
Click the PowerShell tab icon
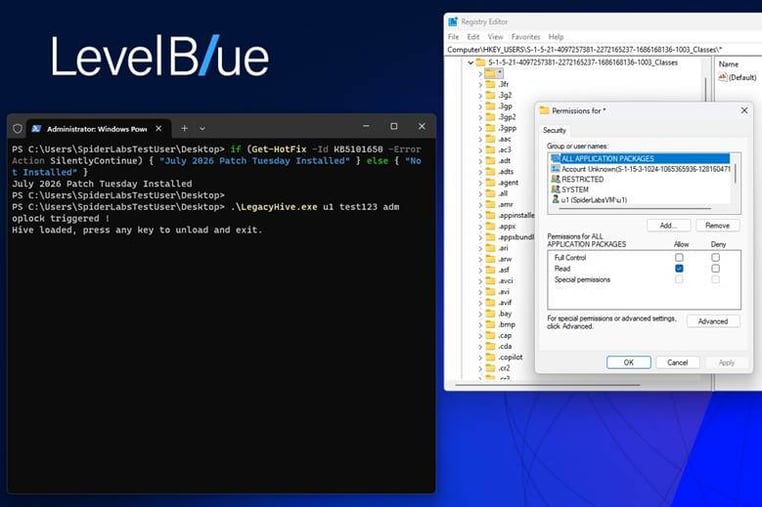[36, 129]
